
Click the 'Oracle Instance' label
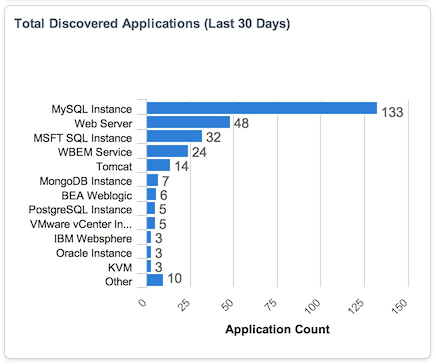click(x=94, y=253)
